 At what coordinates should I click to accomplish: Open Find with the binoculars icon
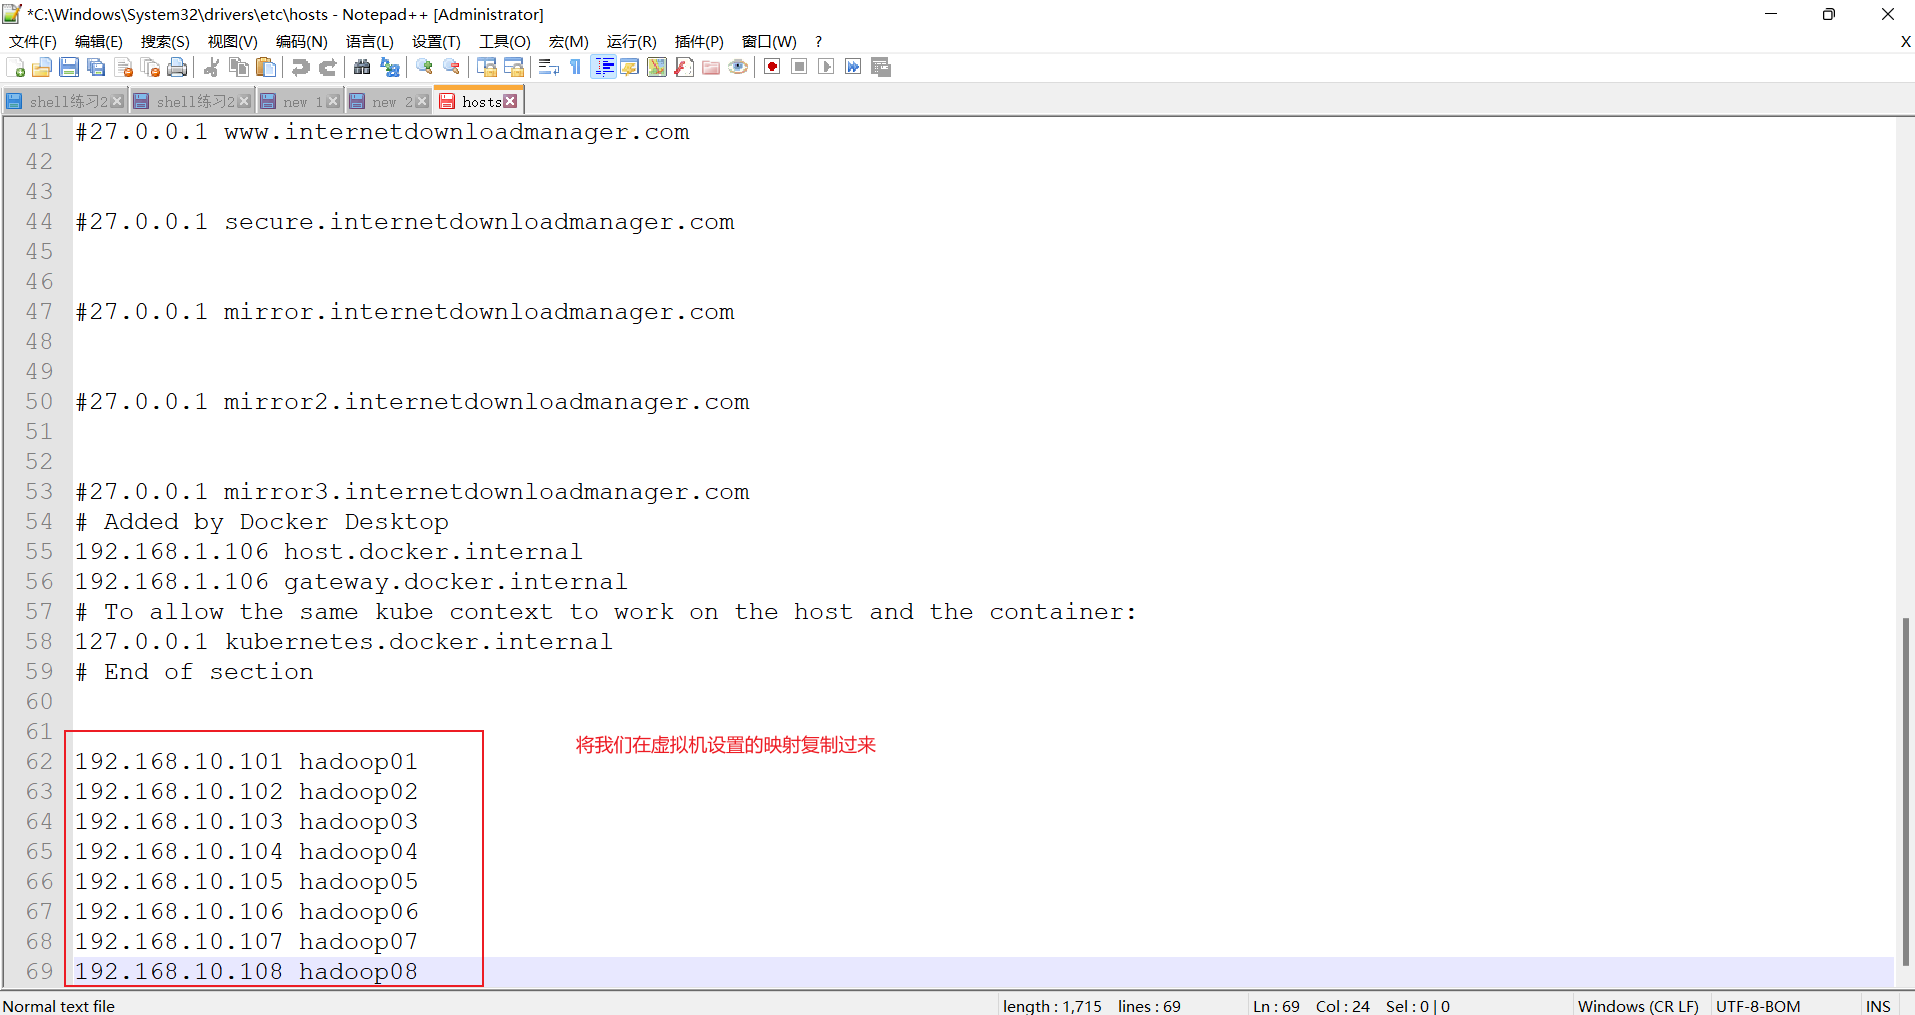[362, 67]
